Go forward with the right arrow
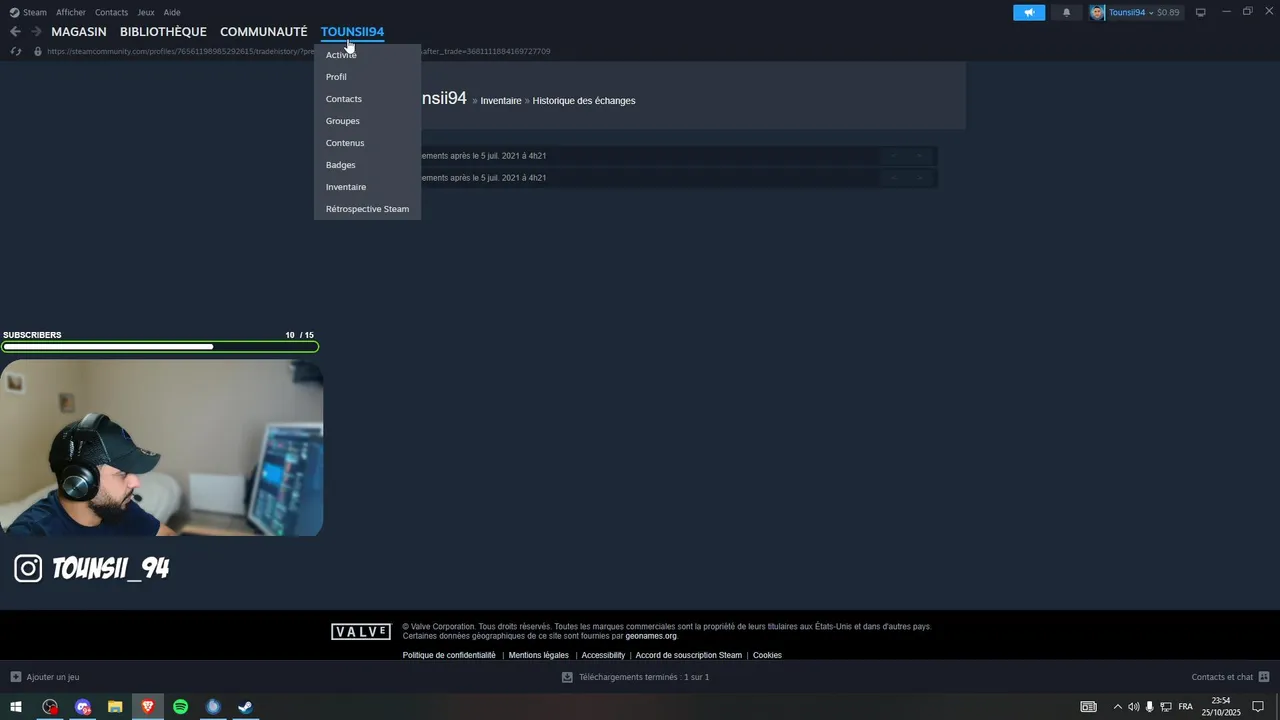Viewport: 1280px width, 720px height. pos(36,32)
